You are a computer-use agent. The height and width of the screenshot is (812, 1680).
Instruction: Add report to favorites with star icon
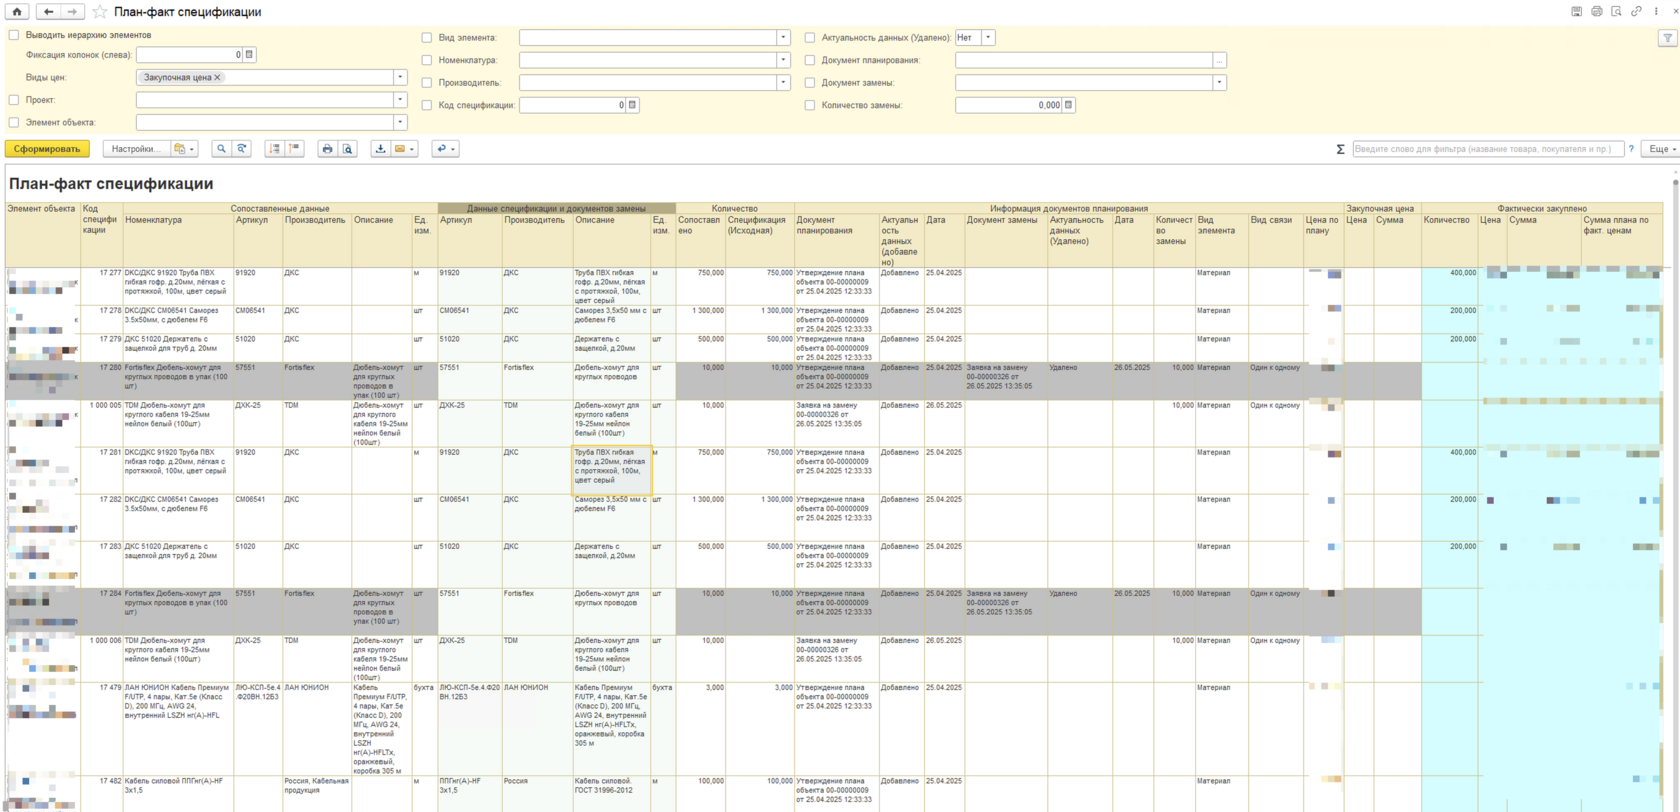100,12
